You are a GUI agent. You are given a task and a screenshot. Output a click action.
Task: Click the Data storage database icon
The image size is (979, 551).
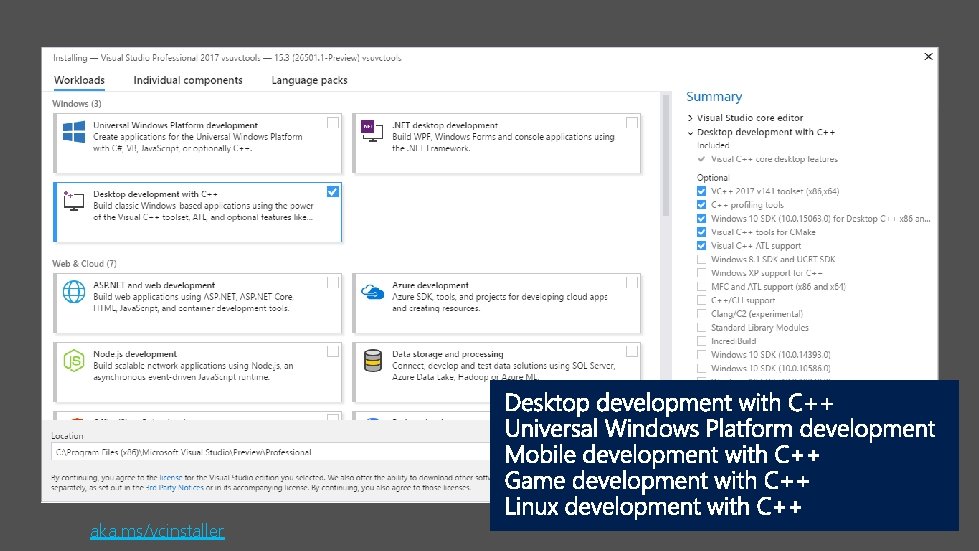click(x=373, y=361)
